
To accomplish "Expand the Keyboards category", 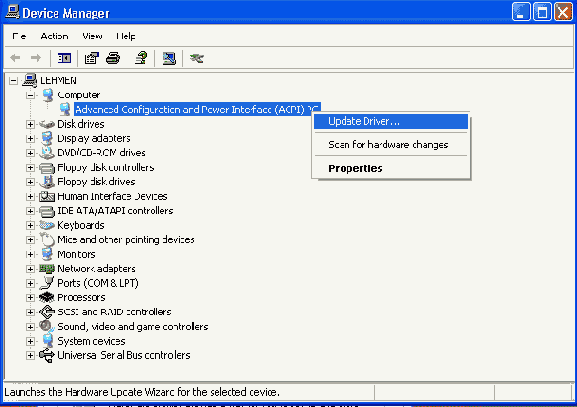I will pyautogui.click(x=31, y=225).
